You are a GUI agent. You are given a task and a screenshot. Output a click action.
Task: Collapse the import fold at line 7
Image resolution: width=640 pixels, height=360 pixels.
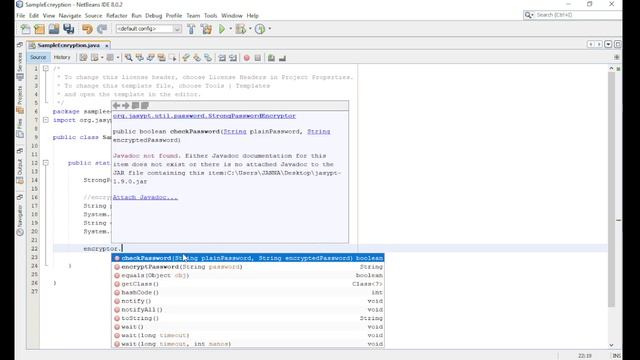[x=46, y=120]
